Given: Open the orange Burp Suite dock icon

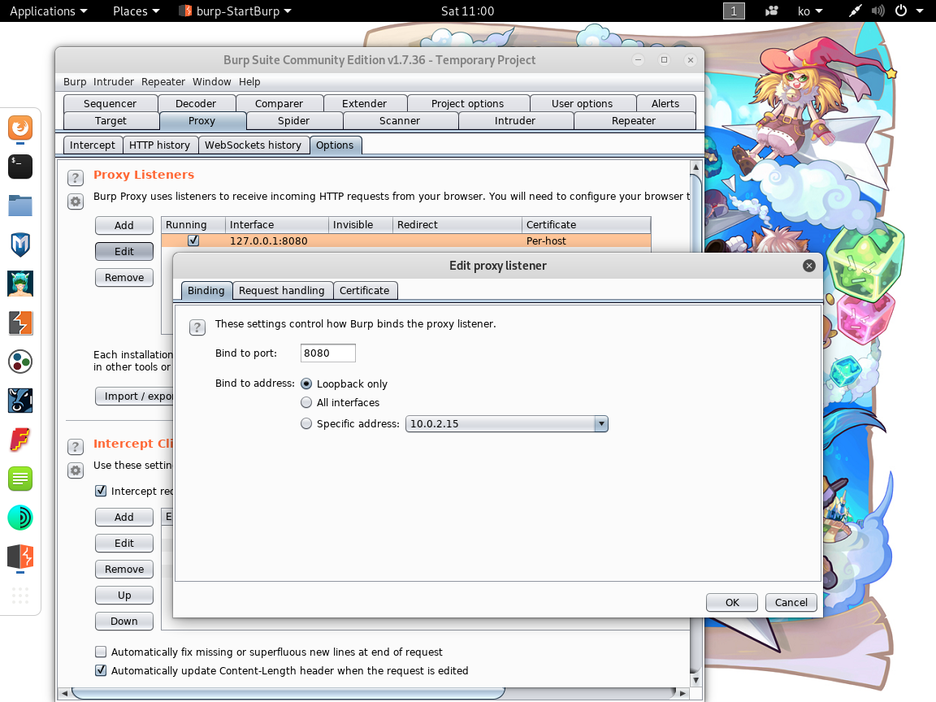Looking at the screenshot, I should click(x=20, y=323).
